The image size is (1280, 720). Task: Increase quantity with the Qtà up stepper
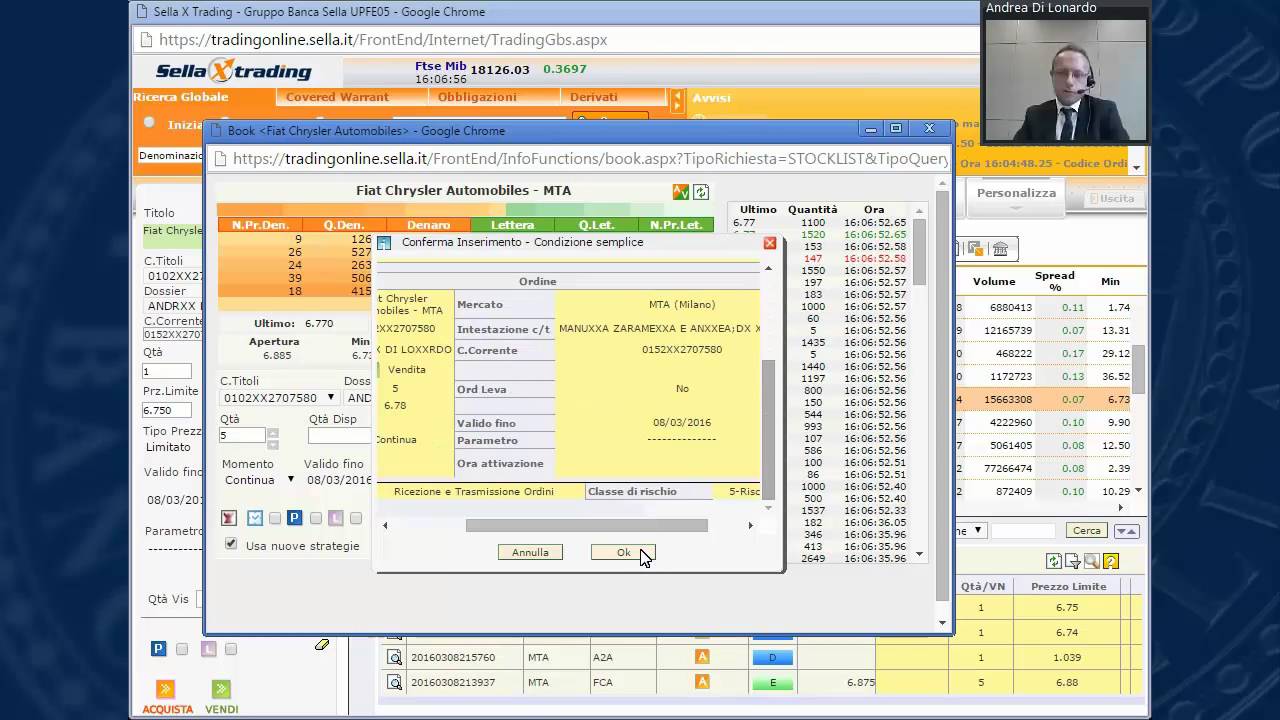point(273,432)
